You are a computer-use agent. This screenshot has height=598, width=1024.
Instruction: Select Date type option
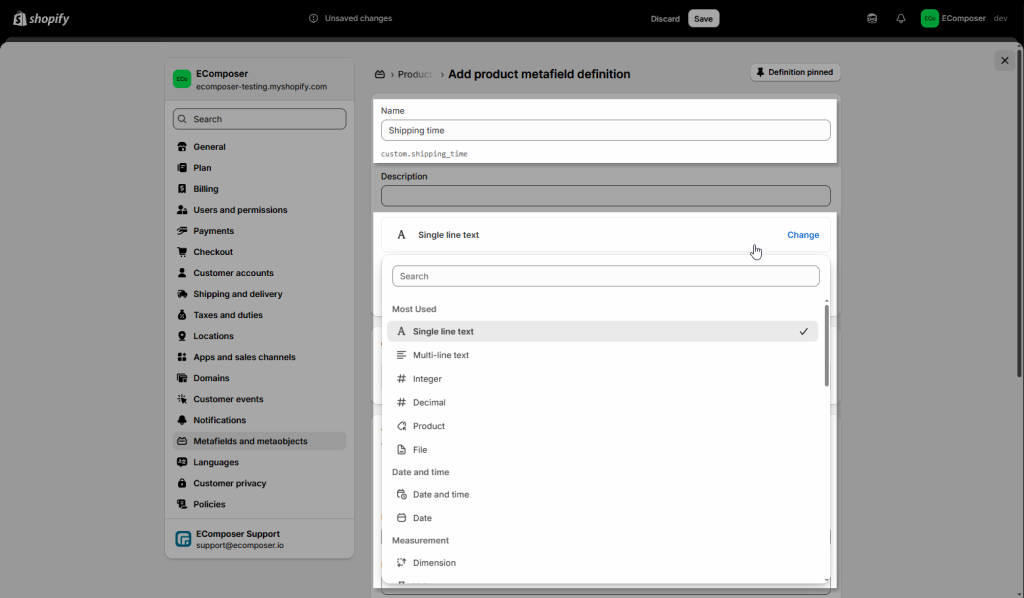coord(602,518)
